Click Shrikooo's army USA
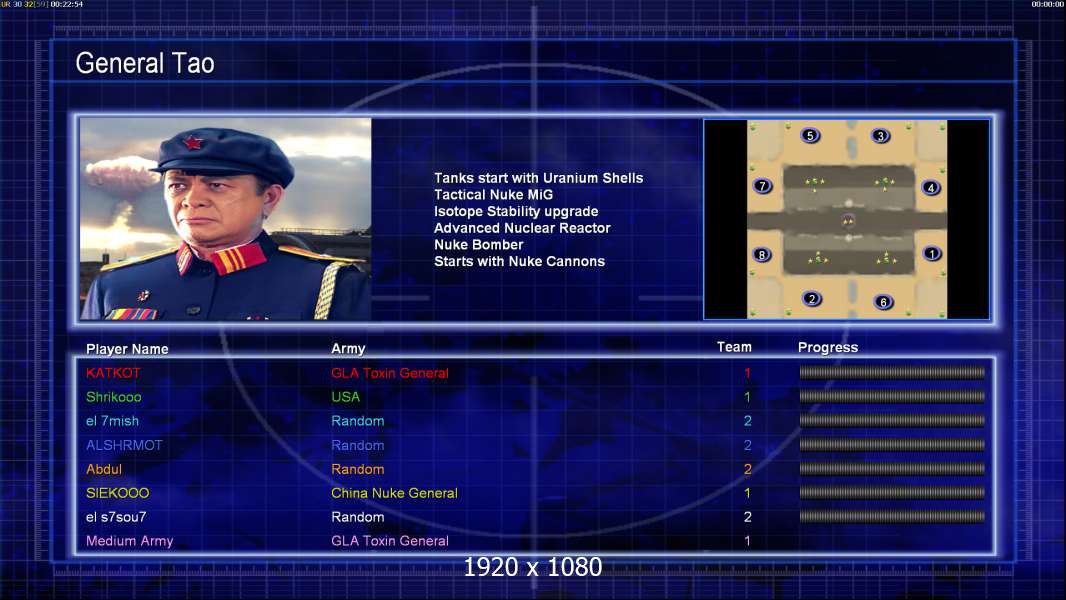1066x600 pixels. [345, 397]
